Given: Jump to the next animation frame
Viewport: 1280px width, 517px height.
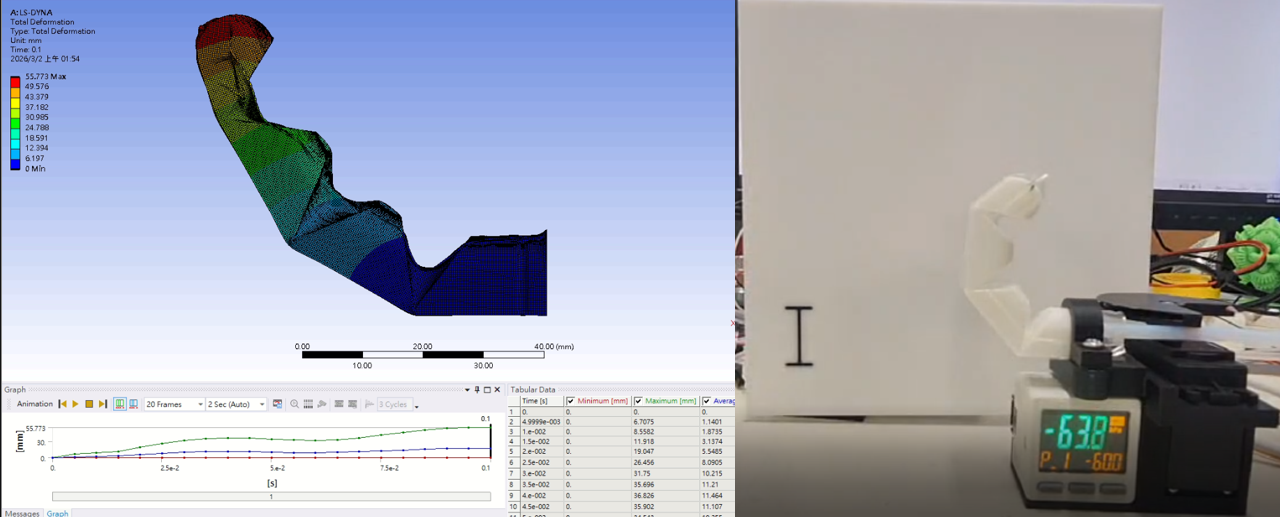Looking at the screenshot, I should 103,404.
